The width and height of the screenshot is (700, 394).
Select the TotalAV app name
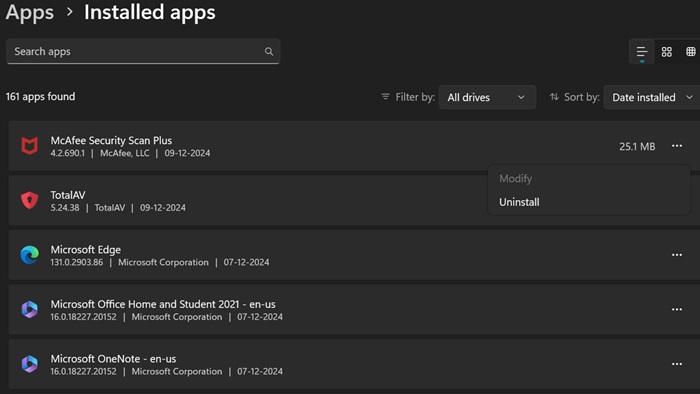click(68, 195)
